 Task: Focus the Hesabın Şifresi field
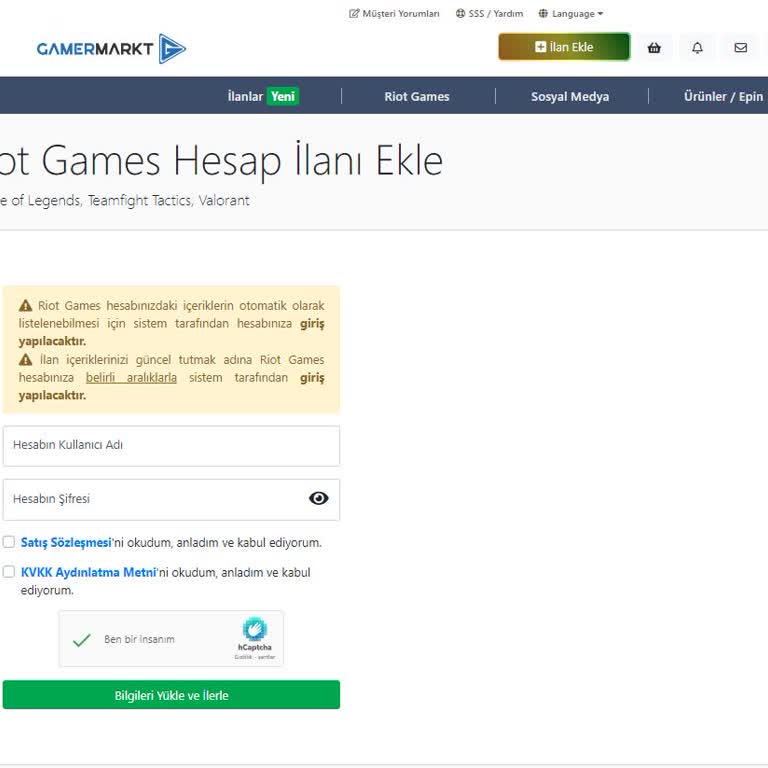point(171,500)
